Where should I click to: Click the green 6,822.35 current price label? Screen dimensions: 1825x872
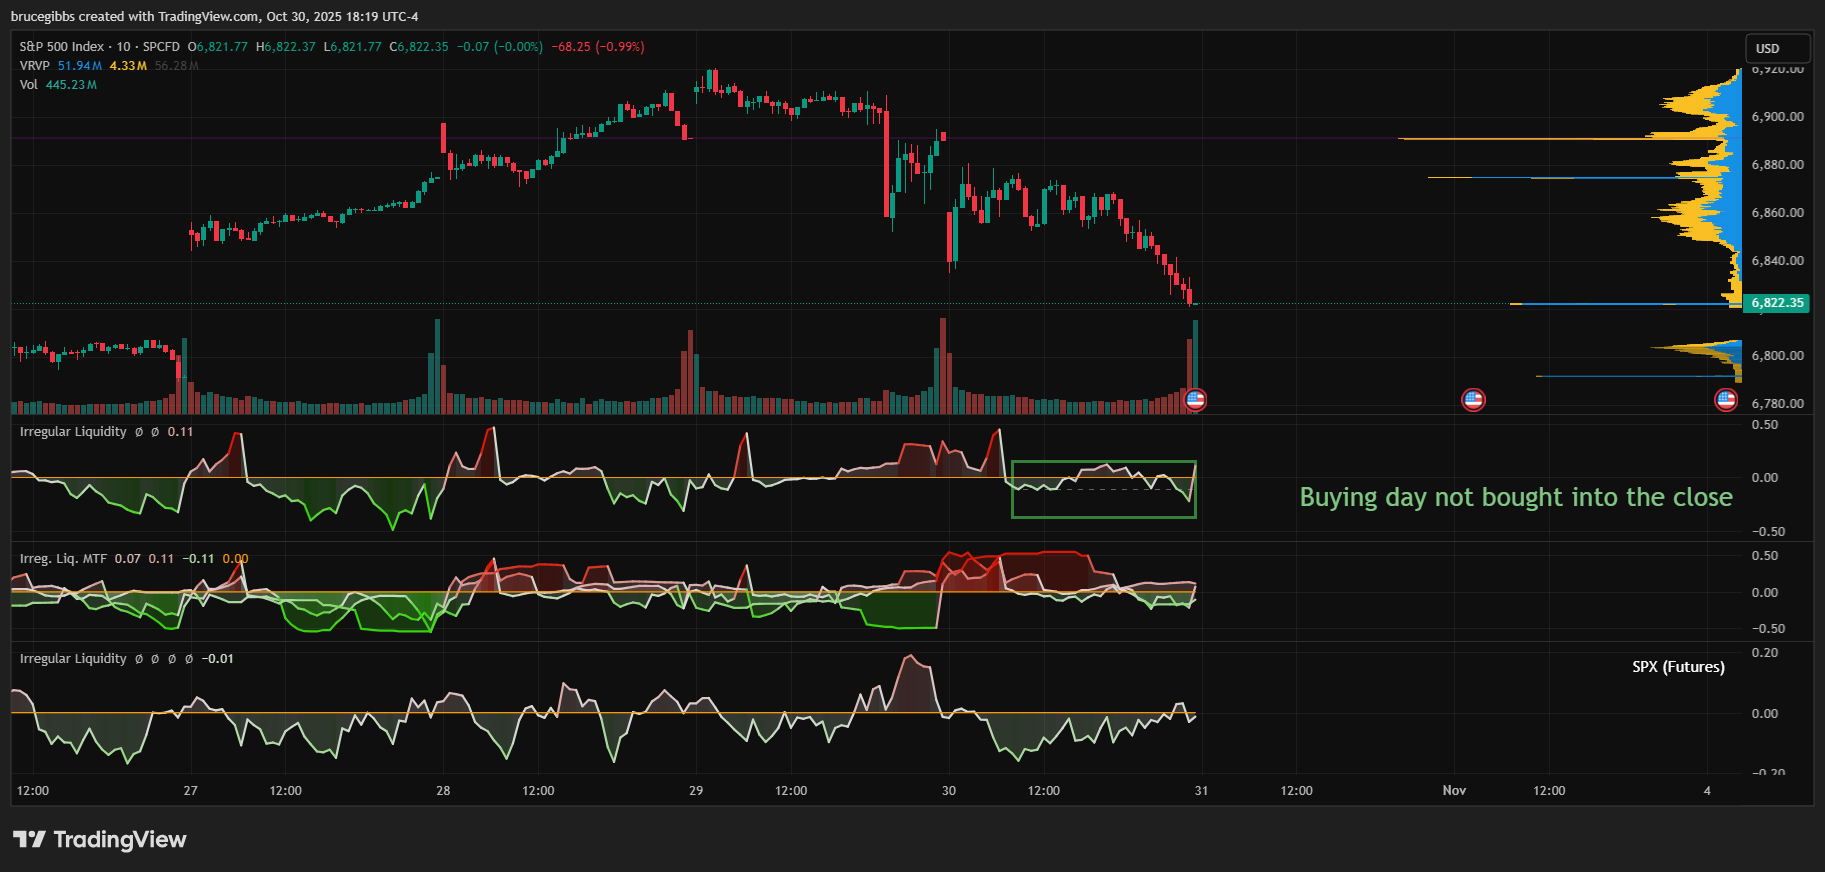pyautogui.click(x=1777, y=303)
